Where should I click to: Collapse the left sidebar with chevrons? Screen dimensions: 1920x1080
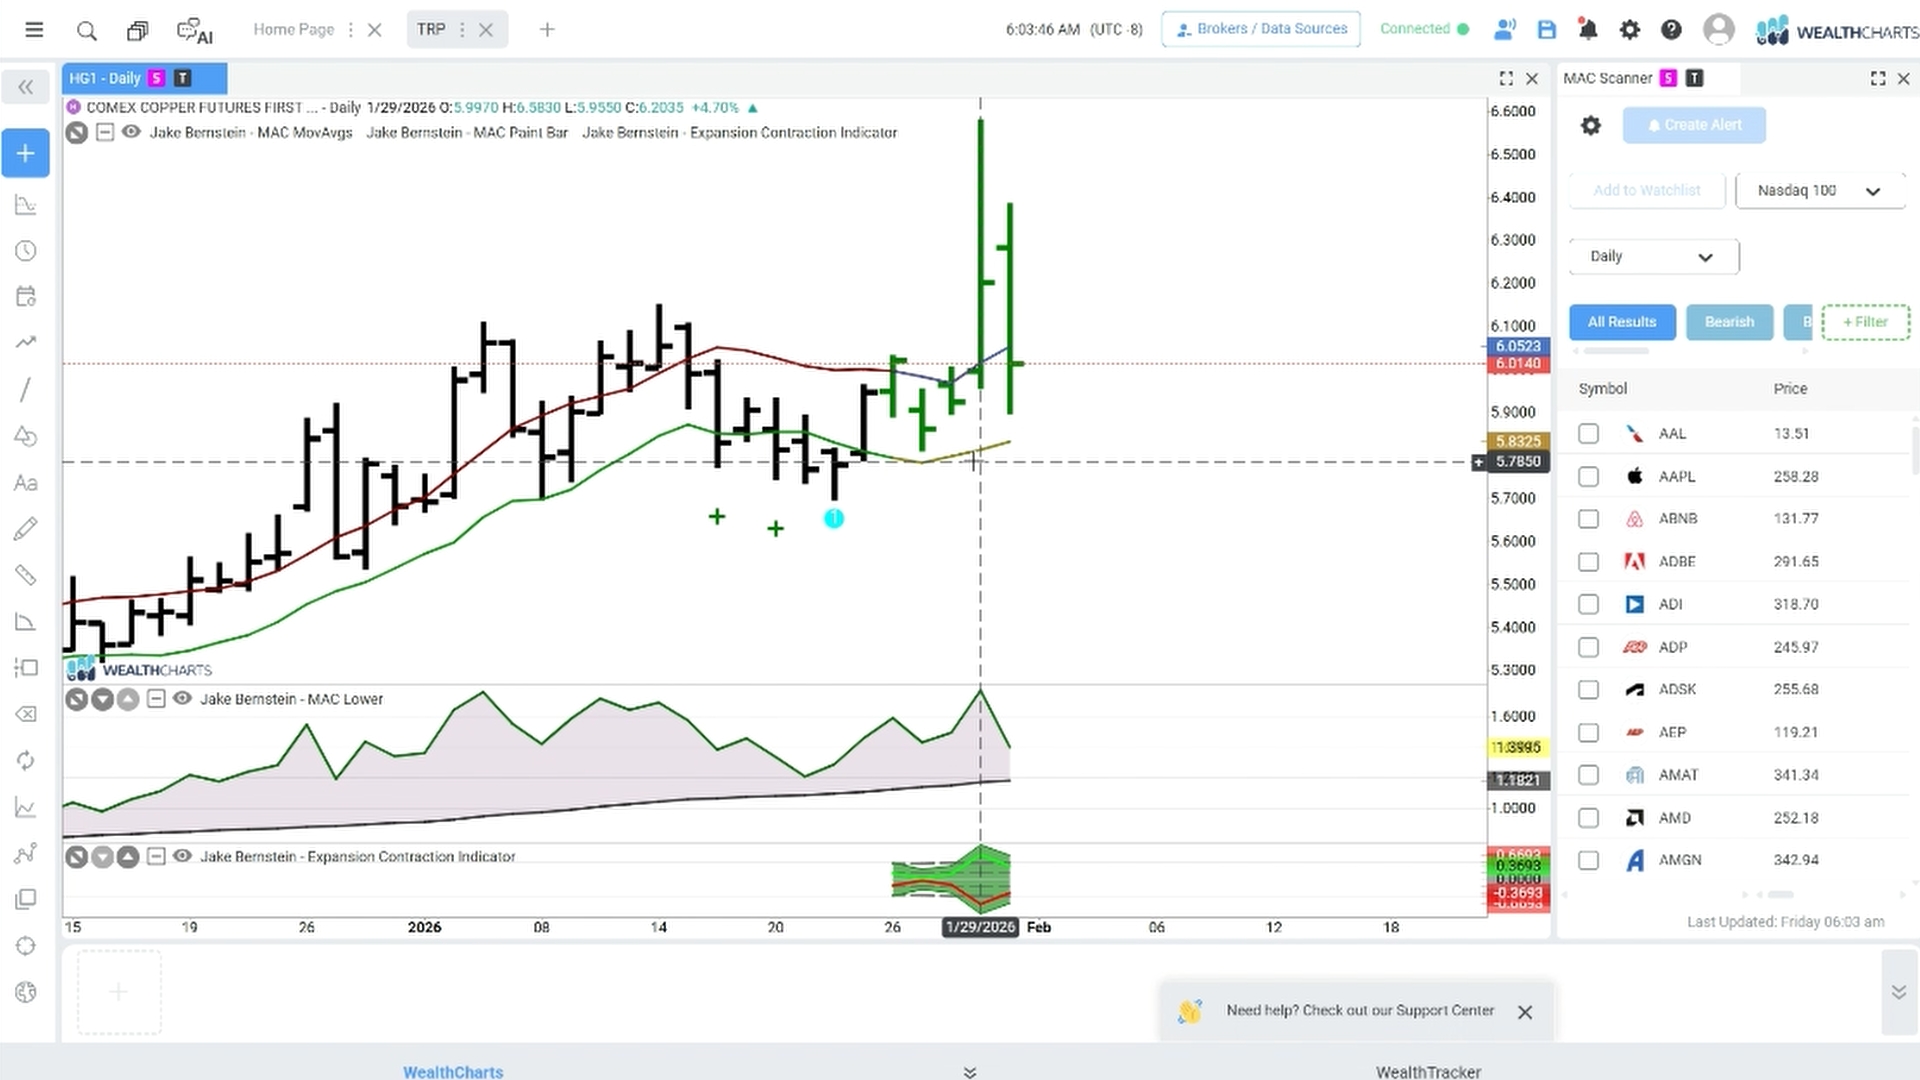coord(26,87)
